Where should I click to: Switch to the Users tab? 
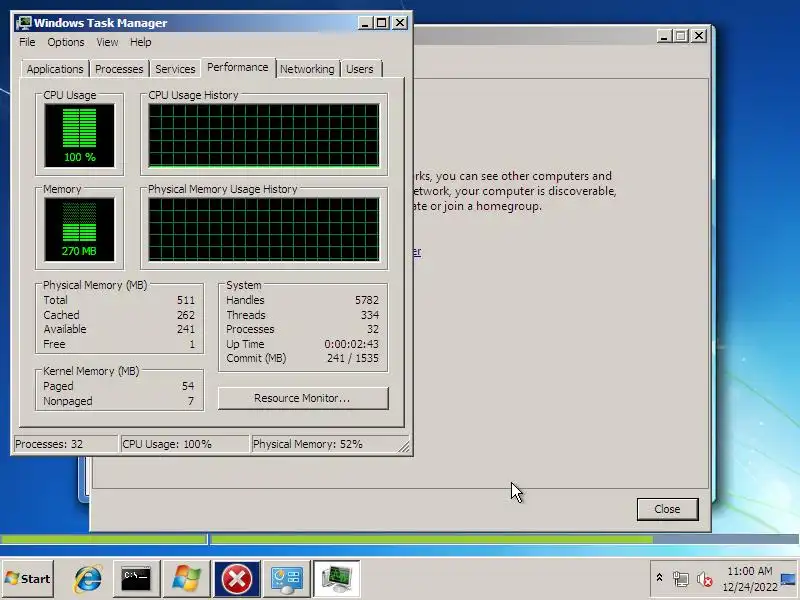coord(360,69)
